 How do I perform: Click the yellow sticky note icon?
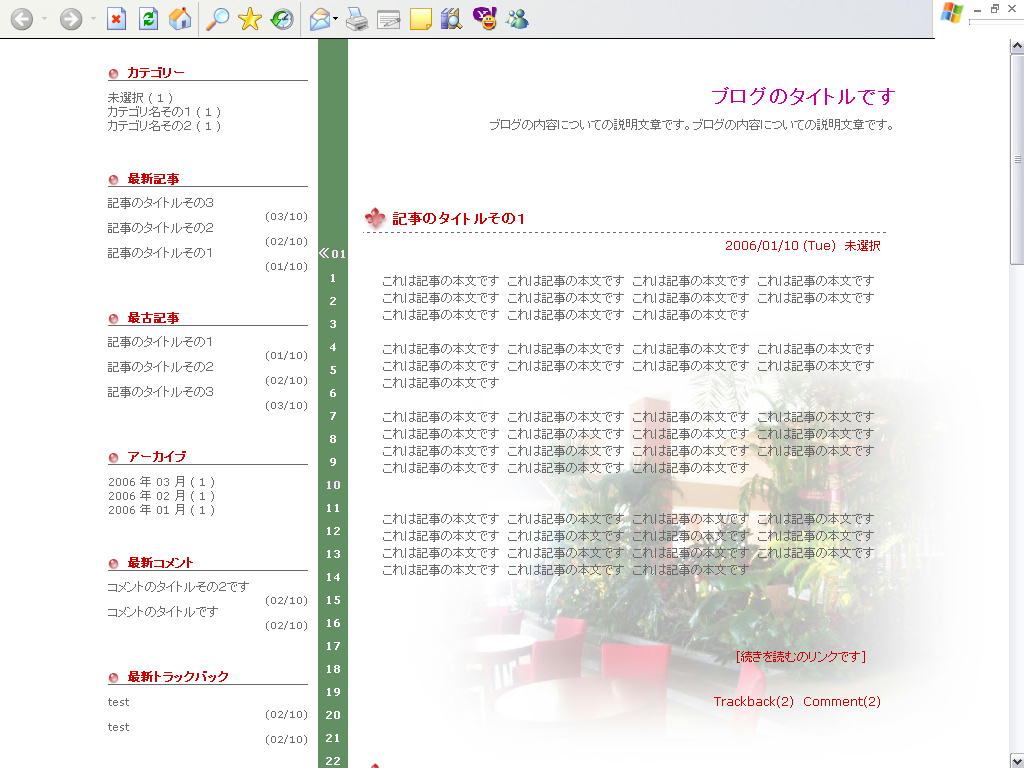coord(421,20)
